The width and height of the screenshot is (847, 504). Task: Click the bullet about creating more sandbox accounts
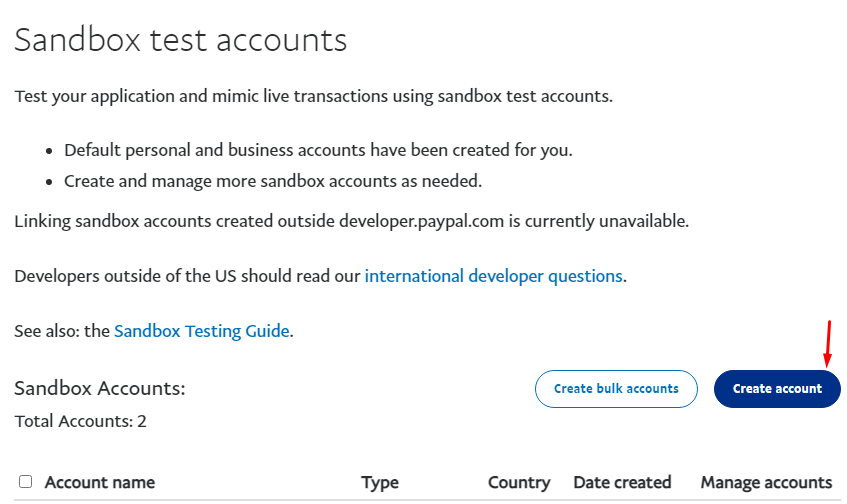[273, 181]
